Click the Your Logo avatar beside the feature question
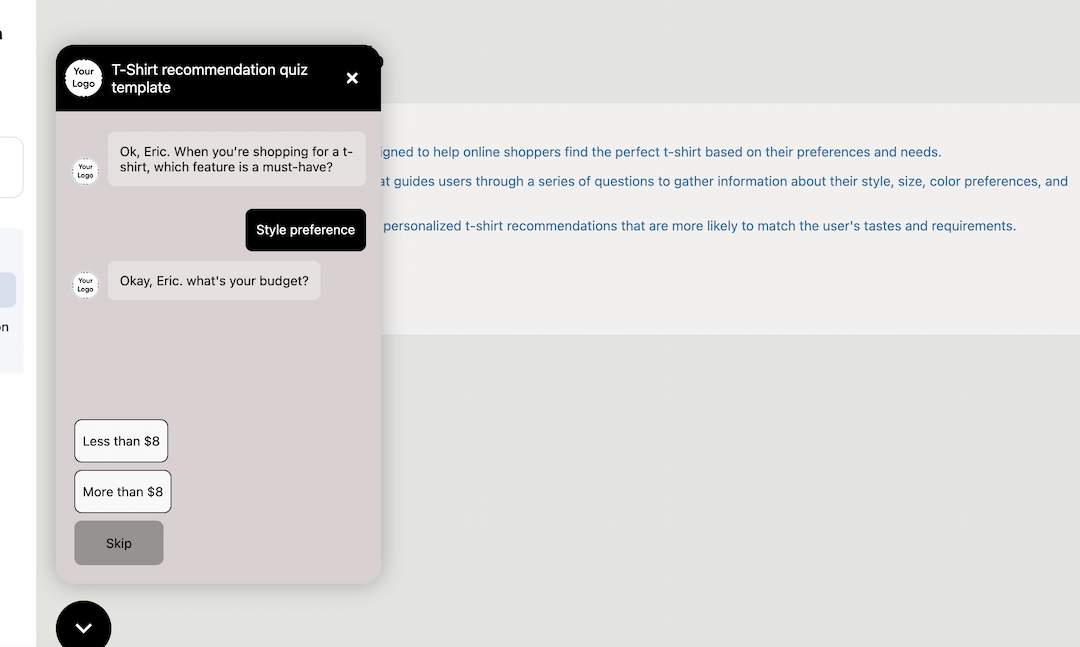Image resolution: width=1080 pixels, height=647 pixels. 85,171
